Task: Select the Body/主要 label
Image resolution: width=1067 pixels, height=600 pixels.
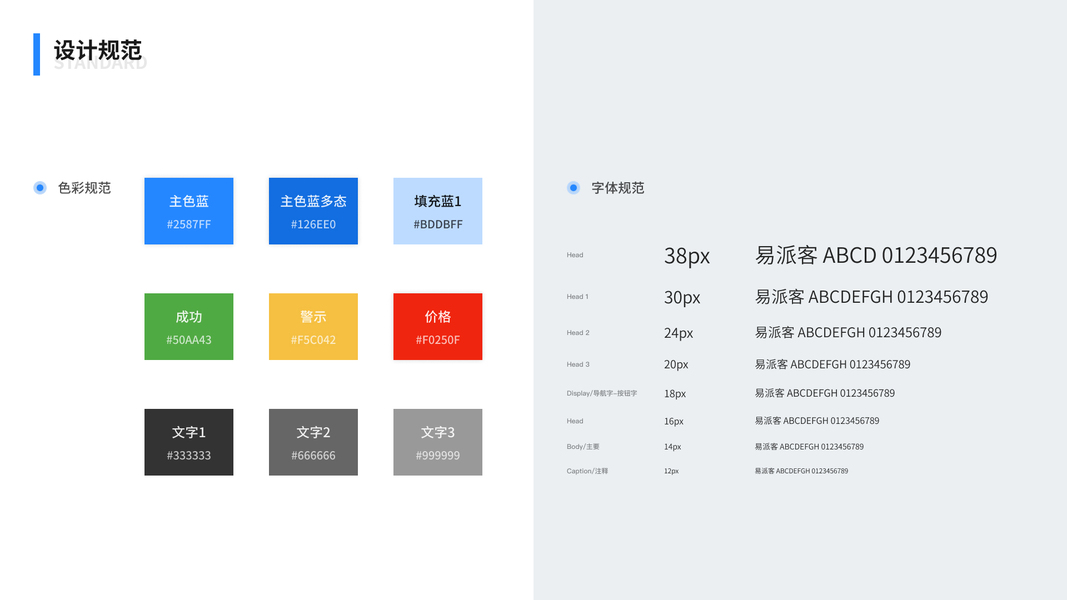Action: tap(583, 447)
